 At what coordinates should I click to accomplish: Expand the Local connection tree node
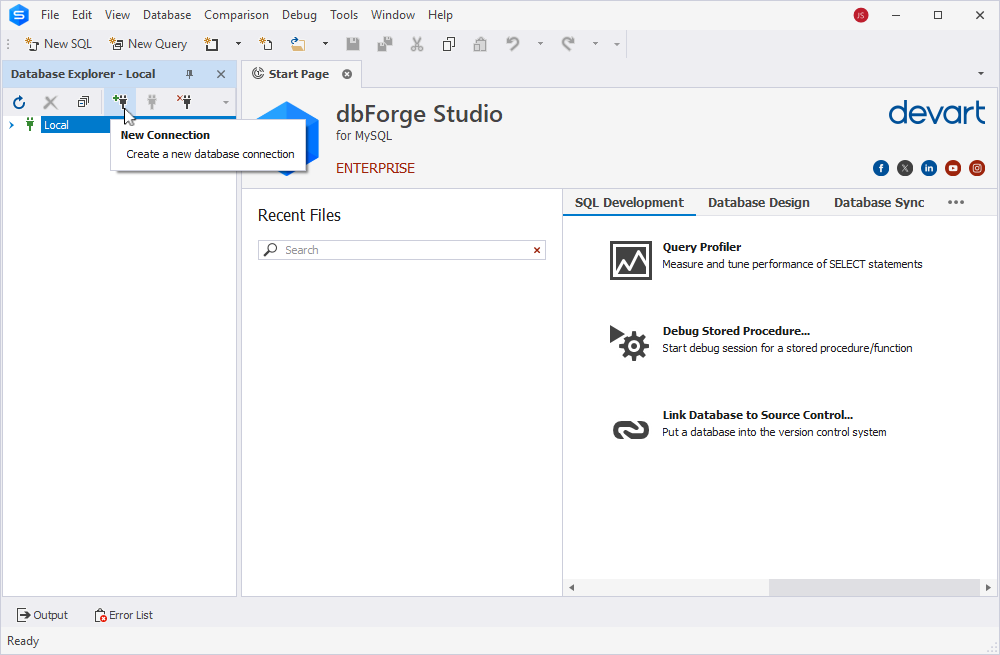[11, 125]
